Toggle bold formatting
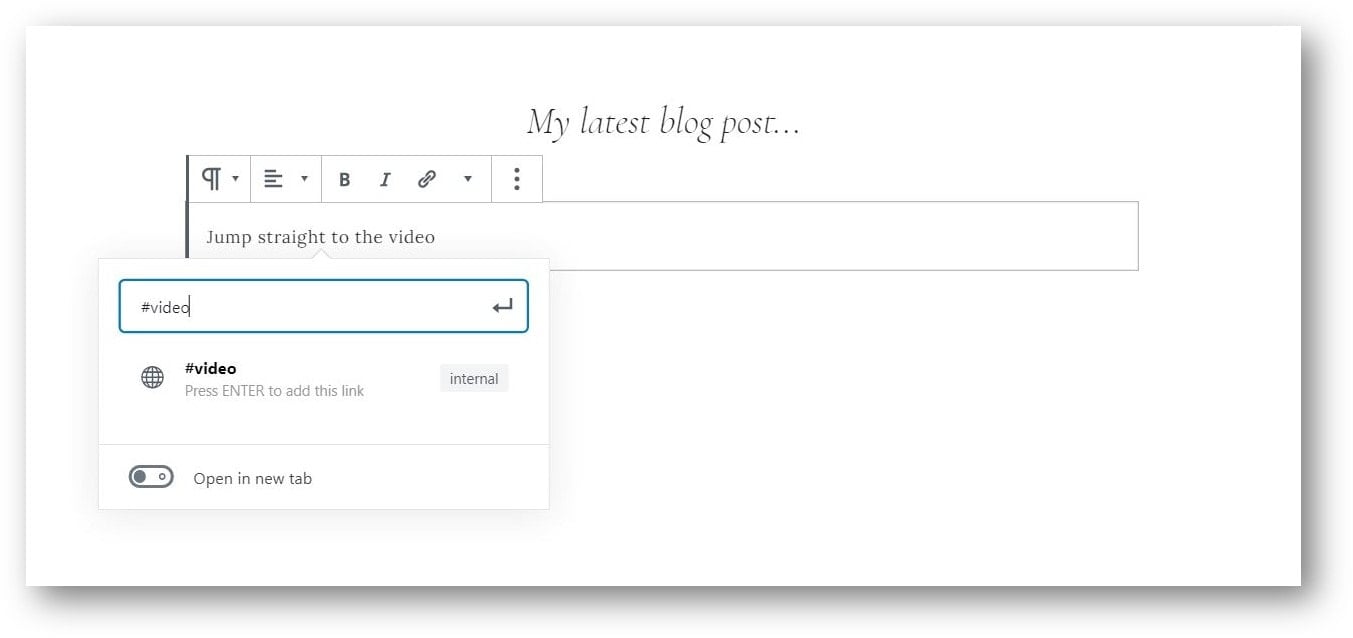Image resolution: width=1353 pixels, height=638 pixels. [344, 179]
